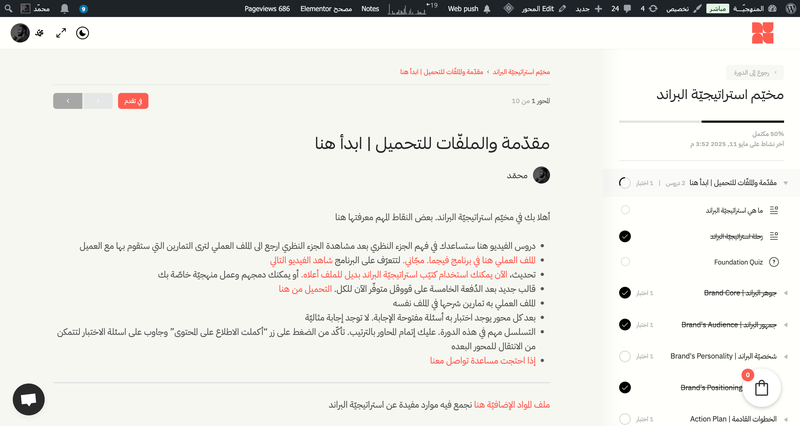Click the pageviews sparkline chart
This screenshot has width=800, height=426.
(x=407, y=9)
